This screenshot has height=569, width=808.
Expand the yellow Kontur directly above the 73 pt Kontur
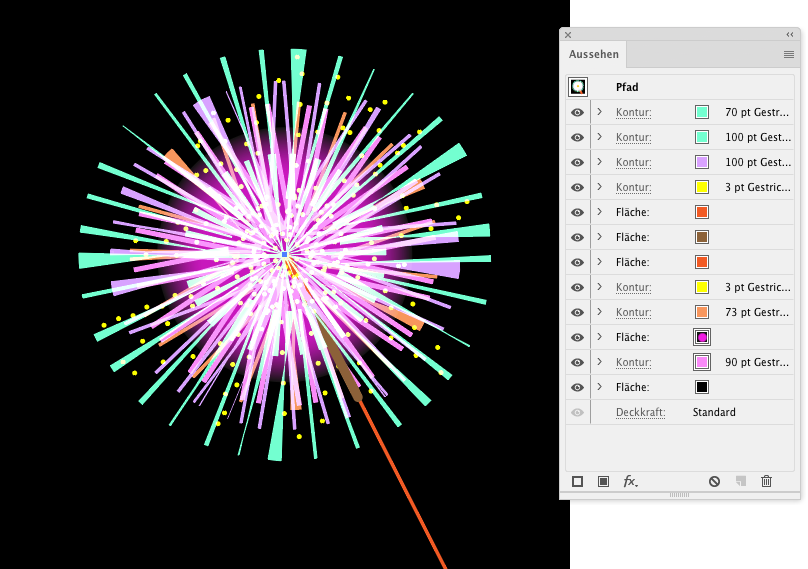[599, 287]
